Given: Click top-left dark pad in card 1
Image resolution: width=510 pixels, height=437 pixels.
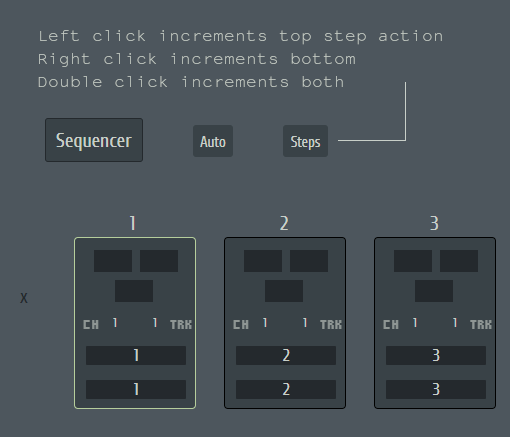Looking at the screenshot, I should pos(113,261).
